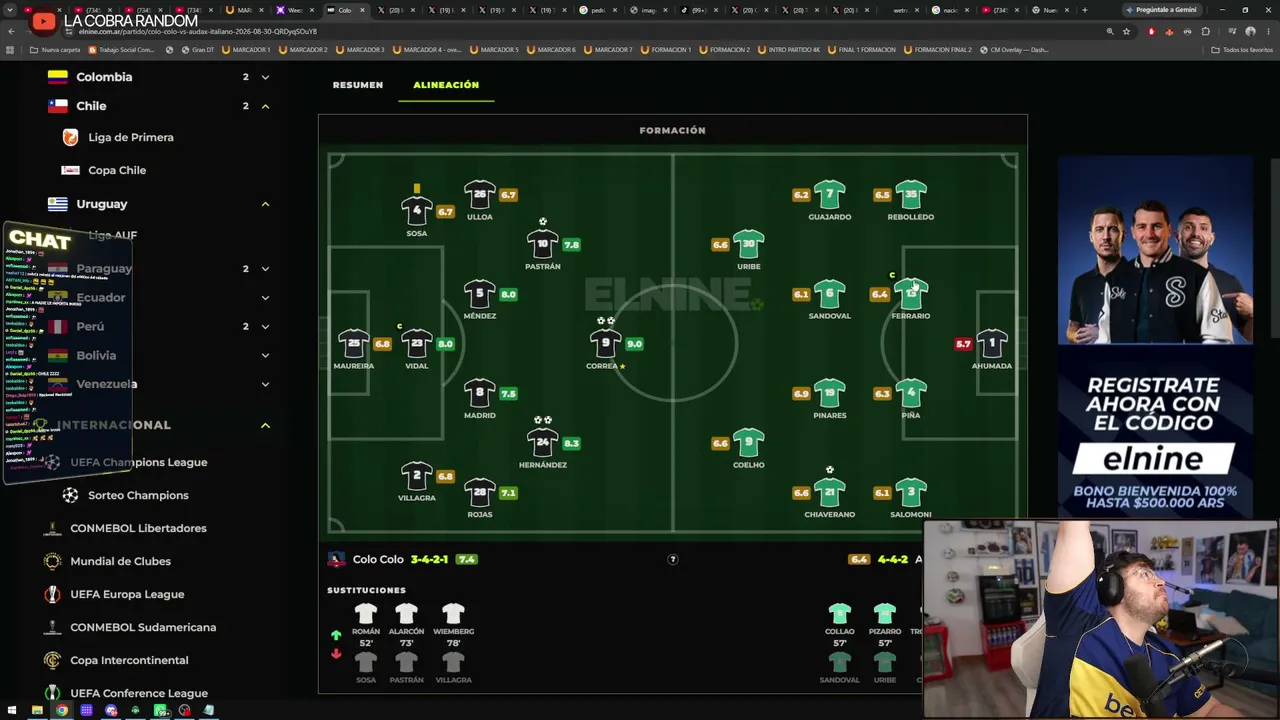This screenshot has width=1280, height=720.
Task: Open CONMEBOL Sudamericana page
Action: pyautogui.click(x=143, y=627)
